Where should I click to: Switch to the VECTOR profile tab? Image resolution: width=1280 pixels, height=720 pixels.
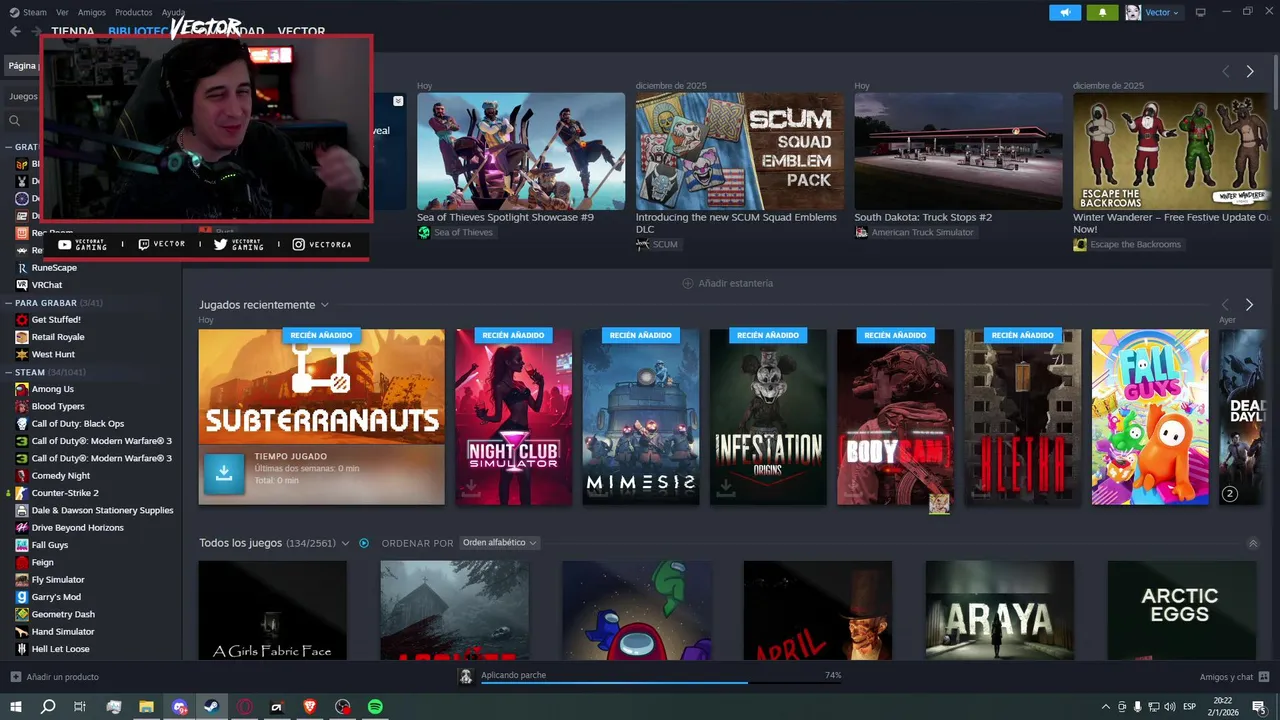pos(301,31)
